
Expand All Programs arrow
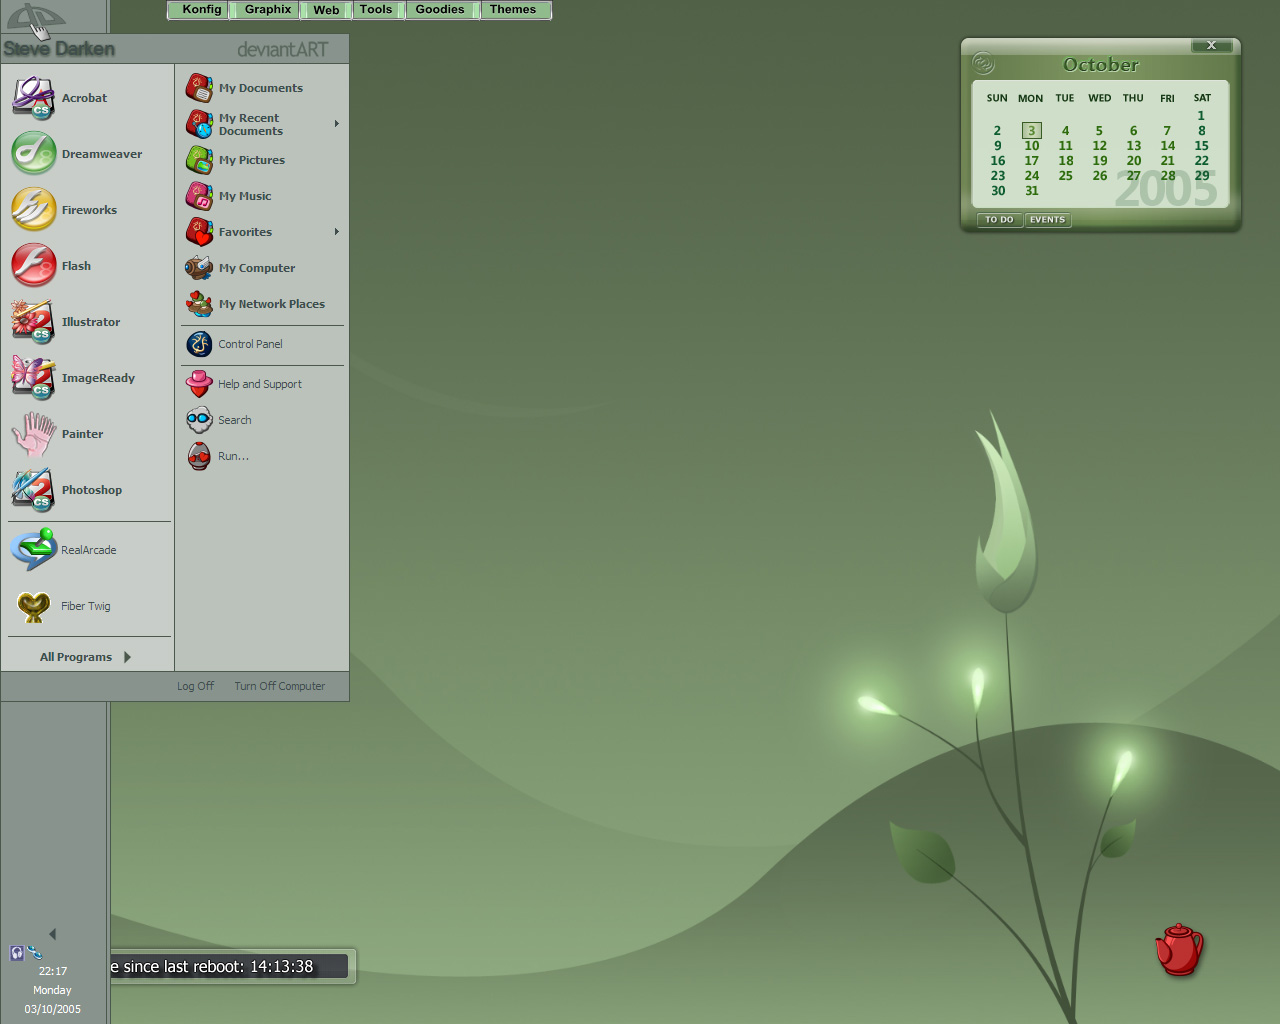(x=127, y=657)
